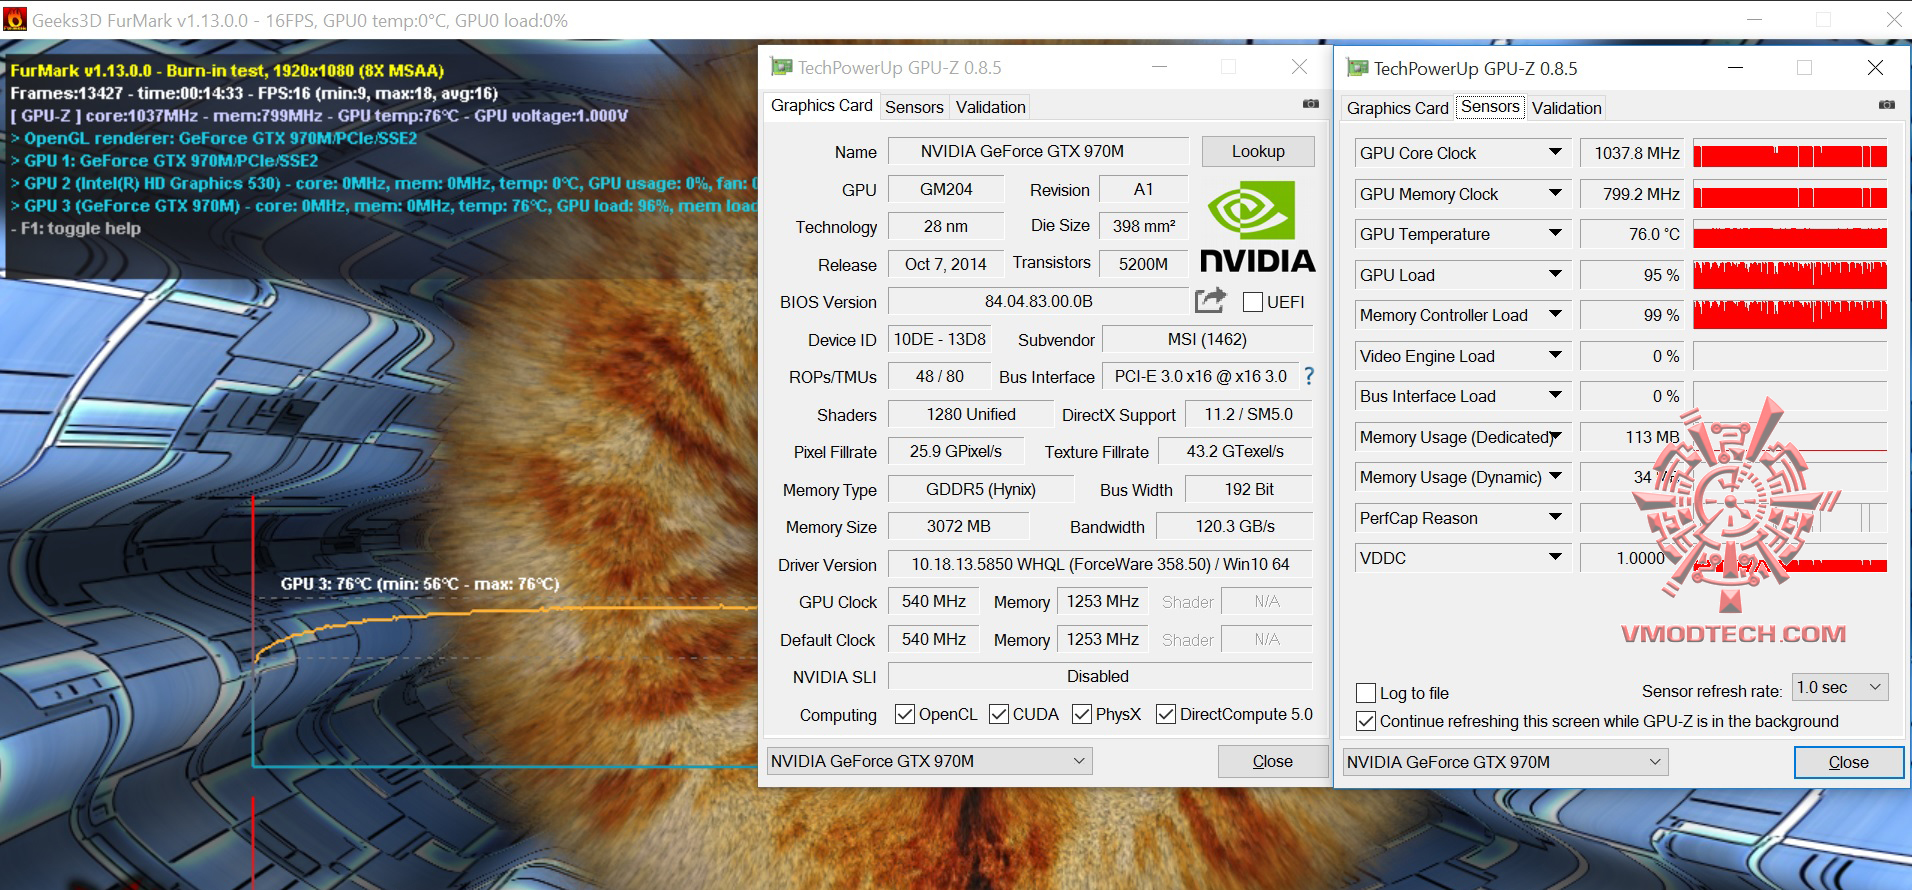
Task: Click the Lookup button
Action: click(1258, 151)
